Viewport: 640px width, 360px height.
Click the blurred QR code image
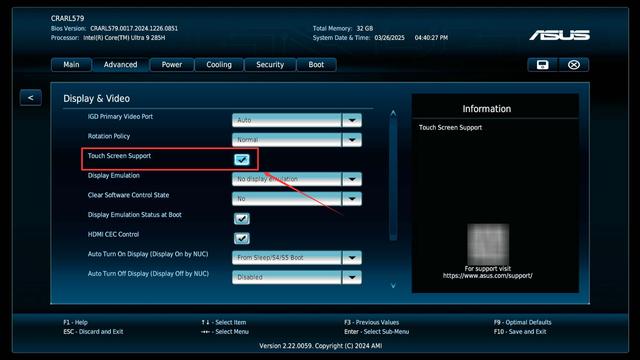click(488, 244)
